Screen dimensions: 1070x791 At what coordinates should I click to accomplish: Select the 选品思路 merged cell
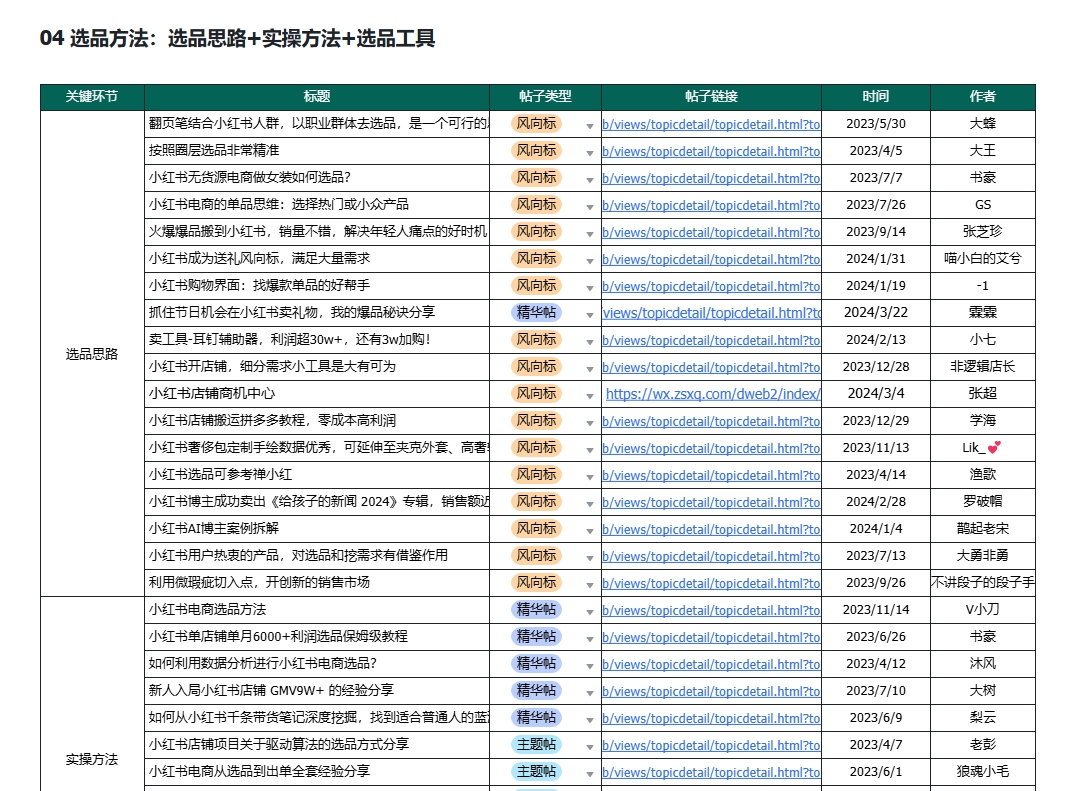[92, 354]
